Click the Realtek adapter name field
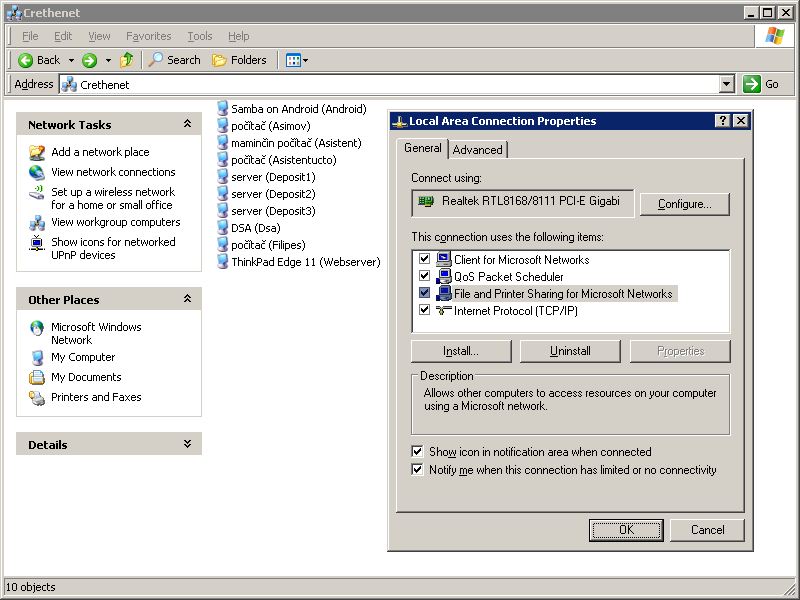This screenshot has width=800, height=600. click(523, 203)
